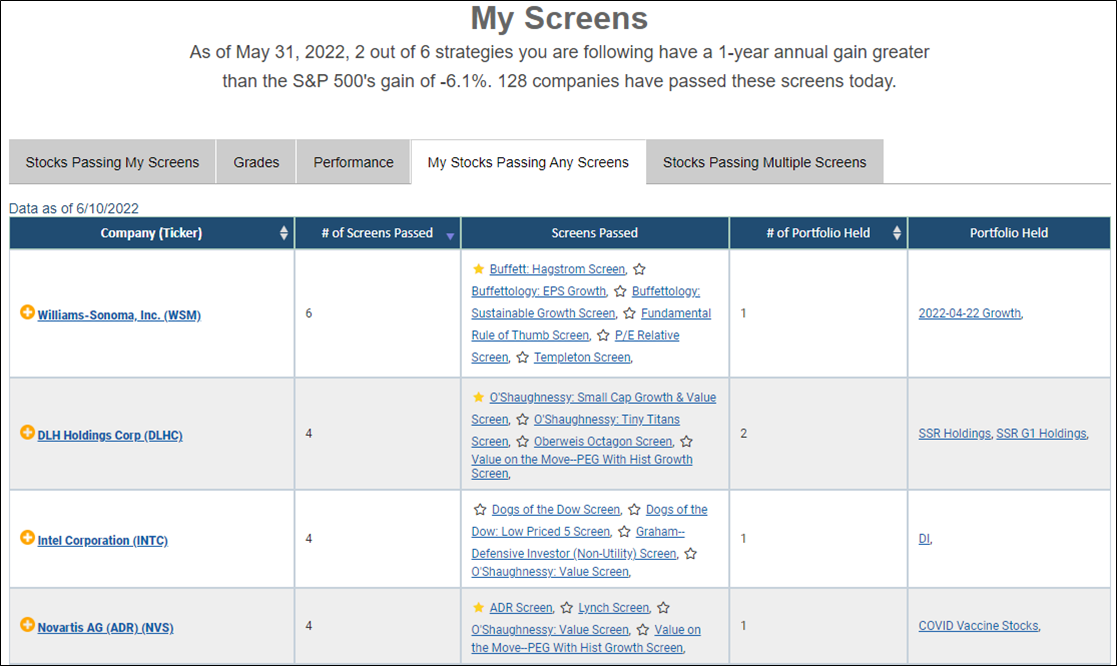Switch to the Grades tab

pos(256,162)
